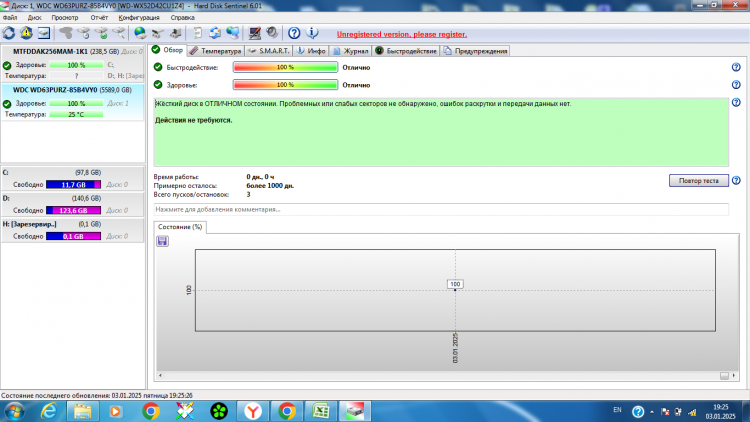Click the globe with disk toolbar icon

pyautogui.click(x=140, y=33)
